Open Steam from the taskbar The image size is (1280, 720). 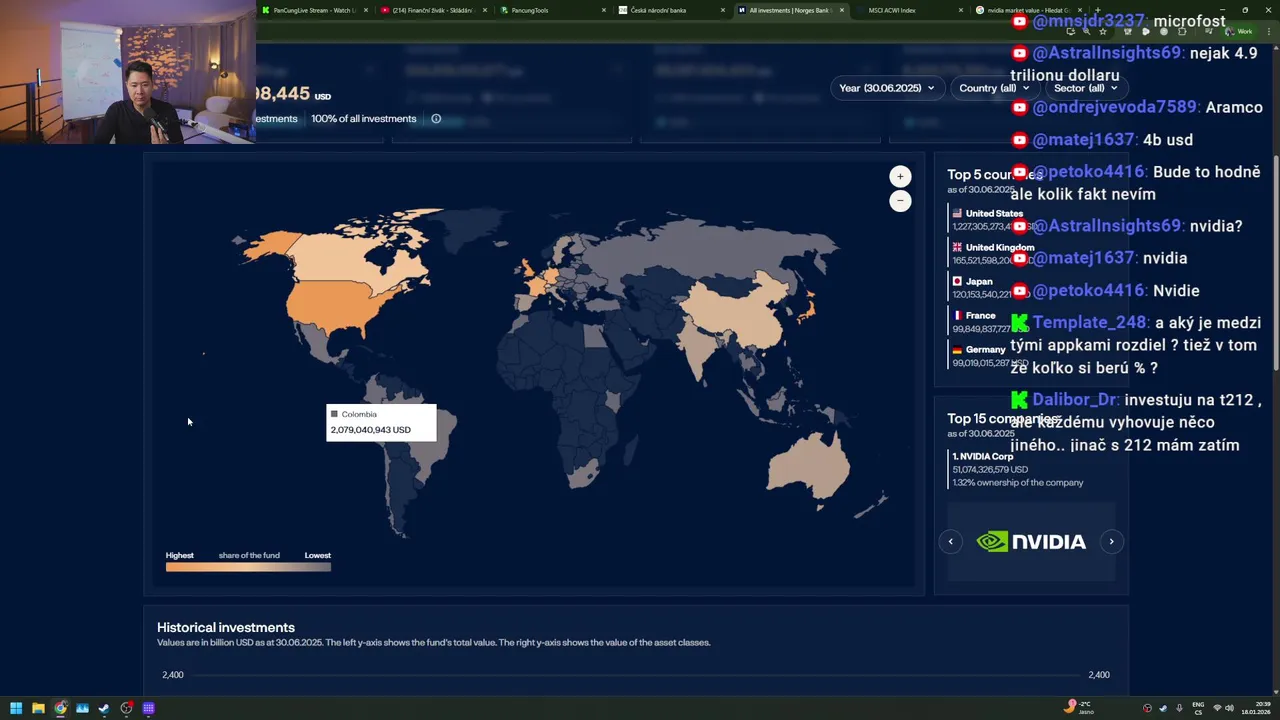[104, 708]
